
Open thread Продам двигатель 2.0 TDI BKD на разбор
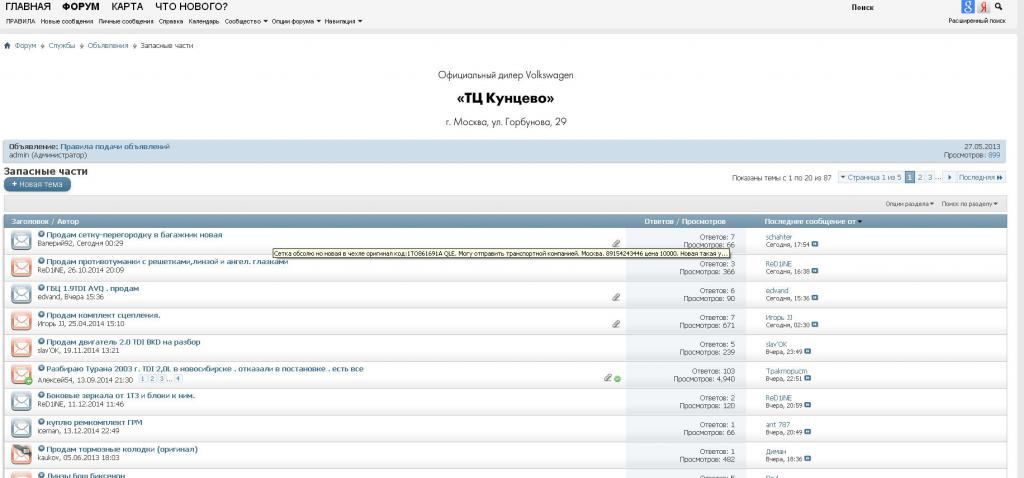(x=123, y=342)
